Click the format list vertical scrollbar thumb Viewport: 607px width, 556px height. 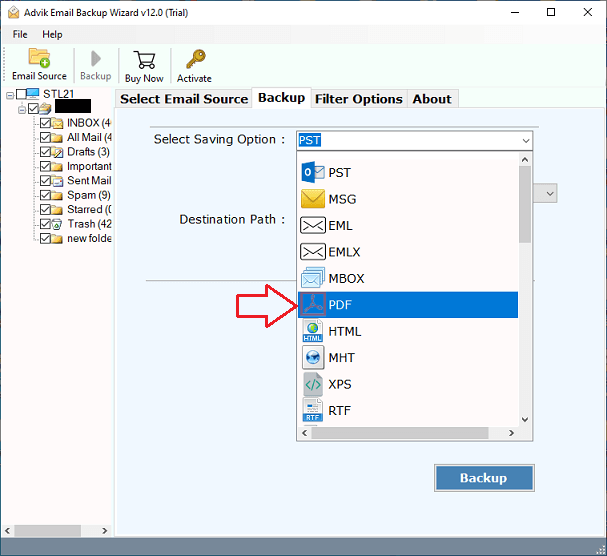(525, 204)
